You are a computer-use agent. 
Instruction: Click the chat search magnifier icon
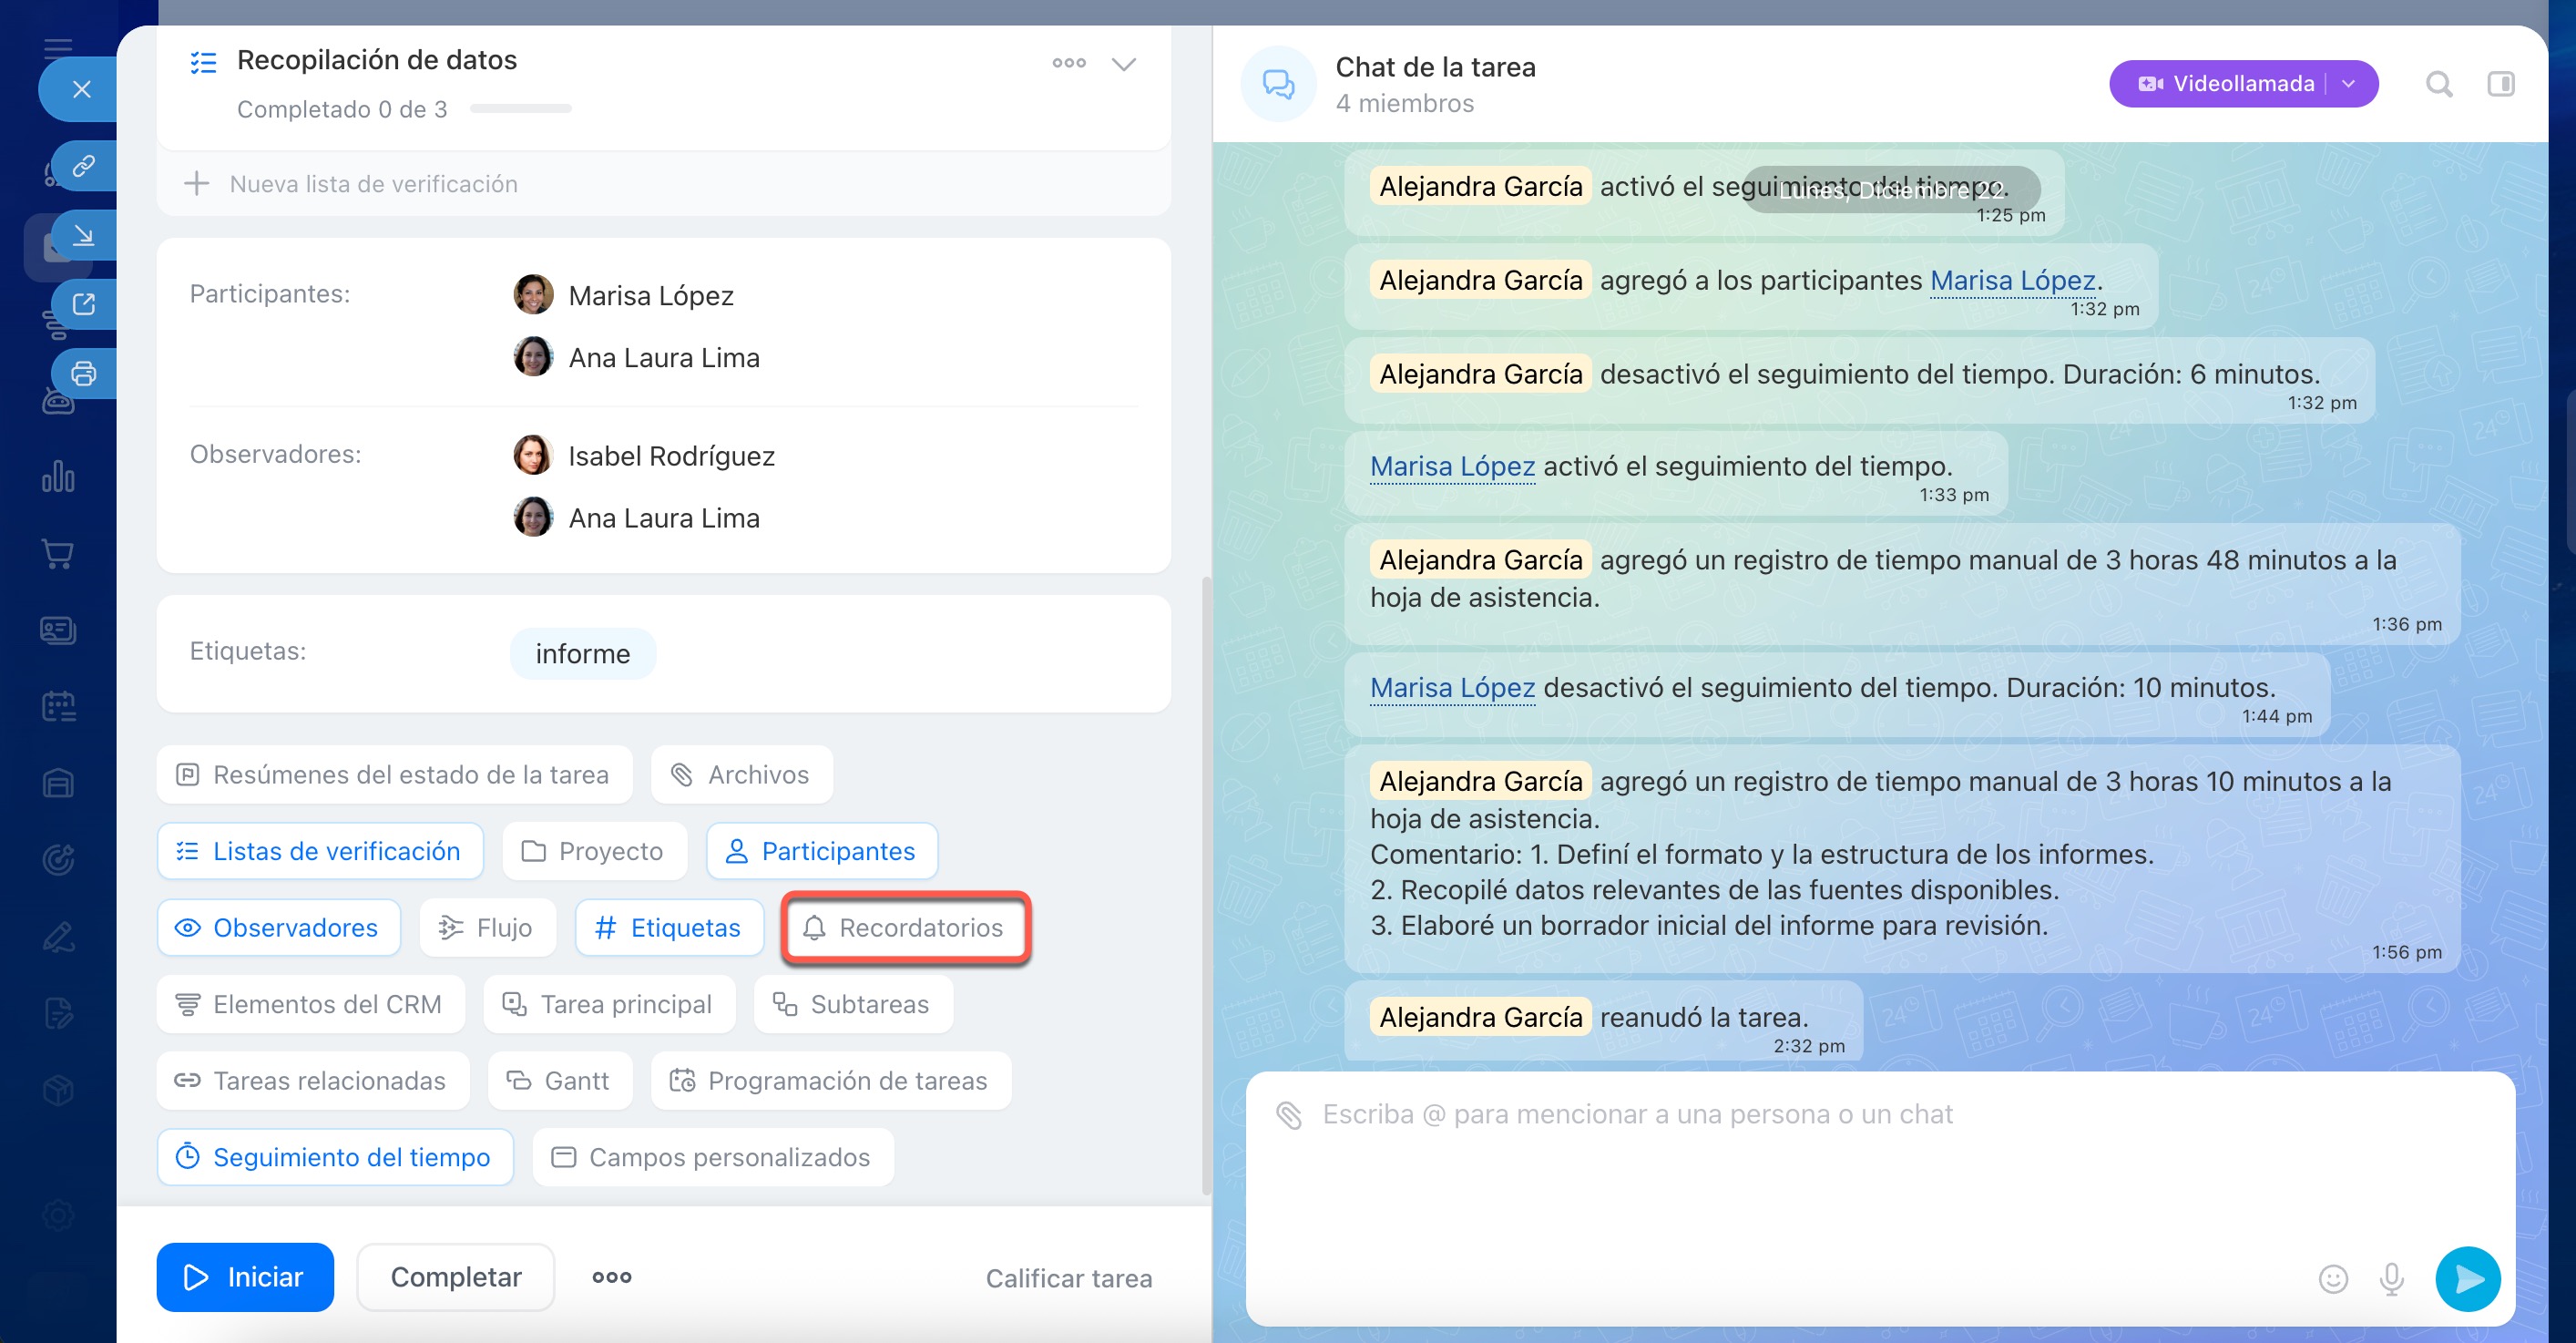pyautogui.click(x=2438, y=84)
